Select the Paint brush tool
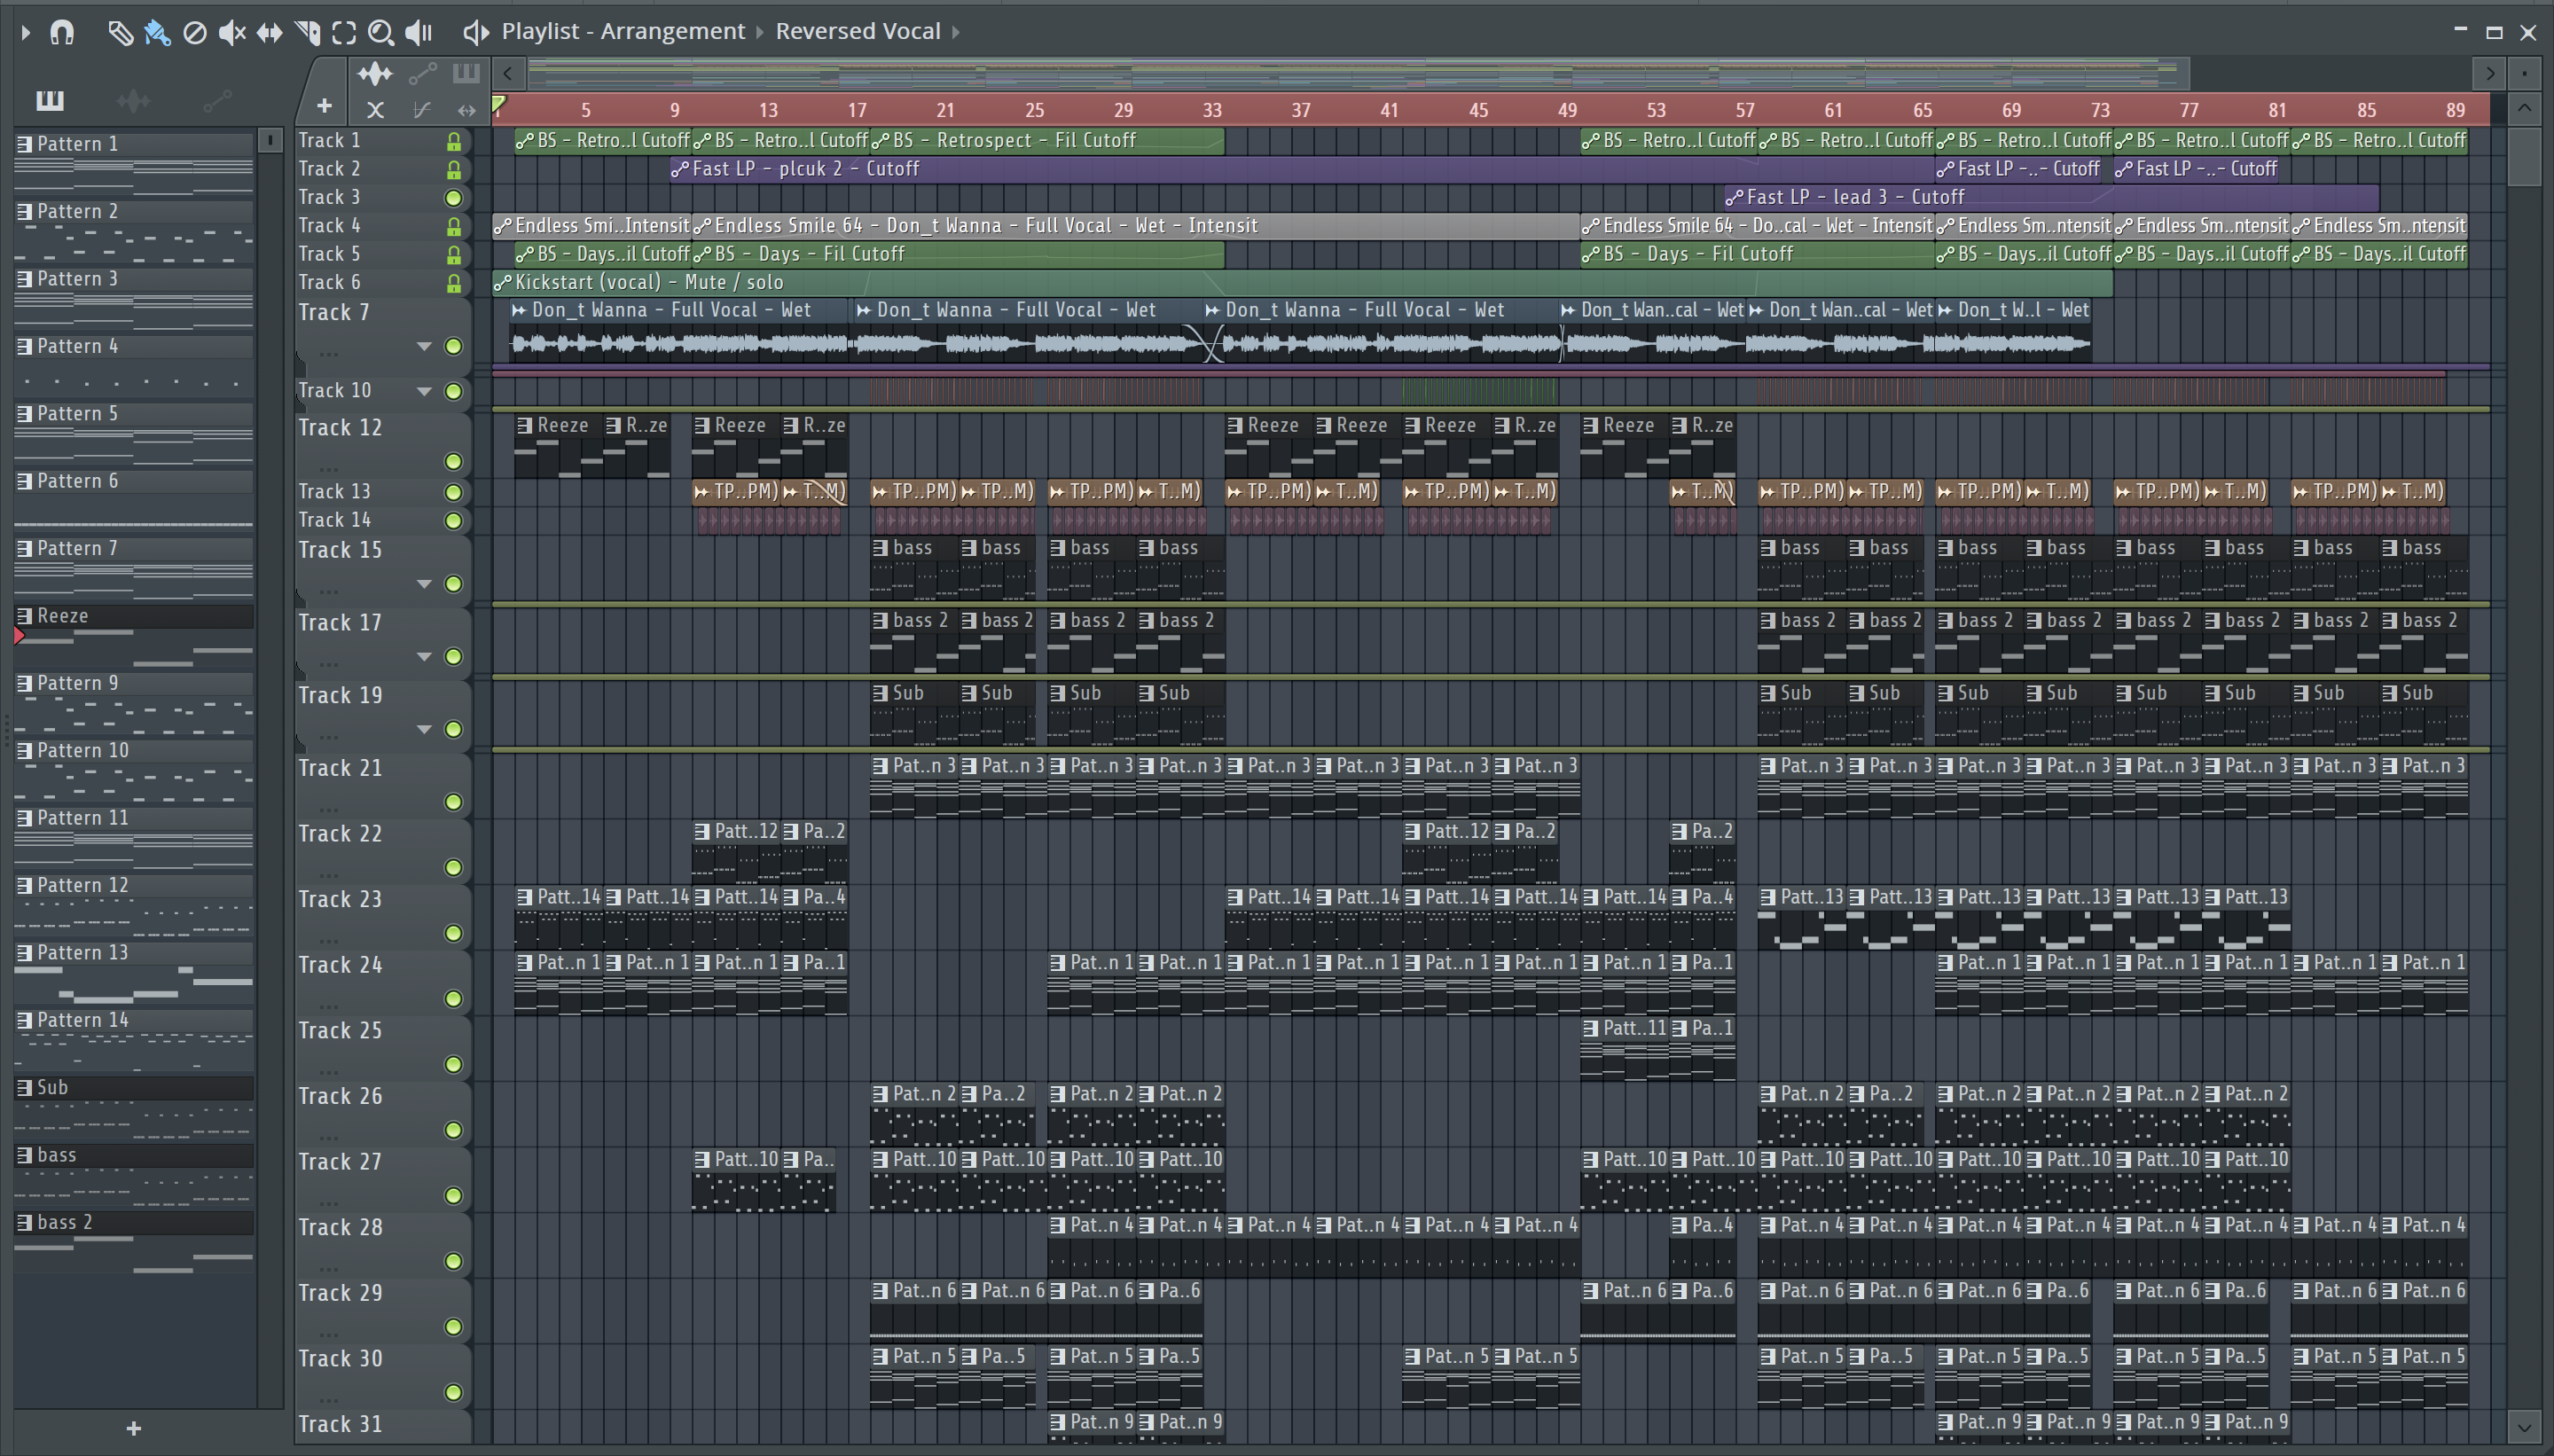This screenshot has height=1456, width=2554. coord(157,33)
